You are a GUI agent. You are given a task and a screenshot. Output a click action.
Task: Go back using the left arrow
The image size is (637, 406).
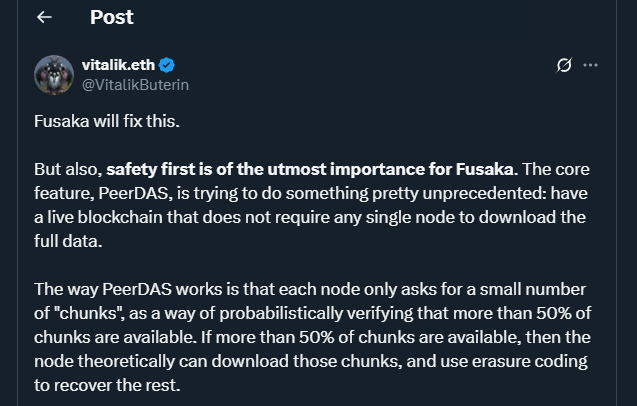point(44,17)
